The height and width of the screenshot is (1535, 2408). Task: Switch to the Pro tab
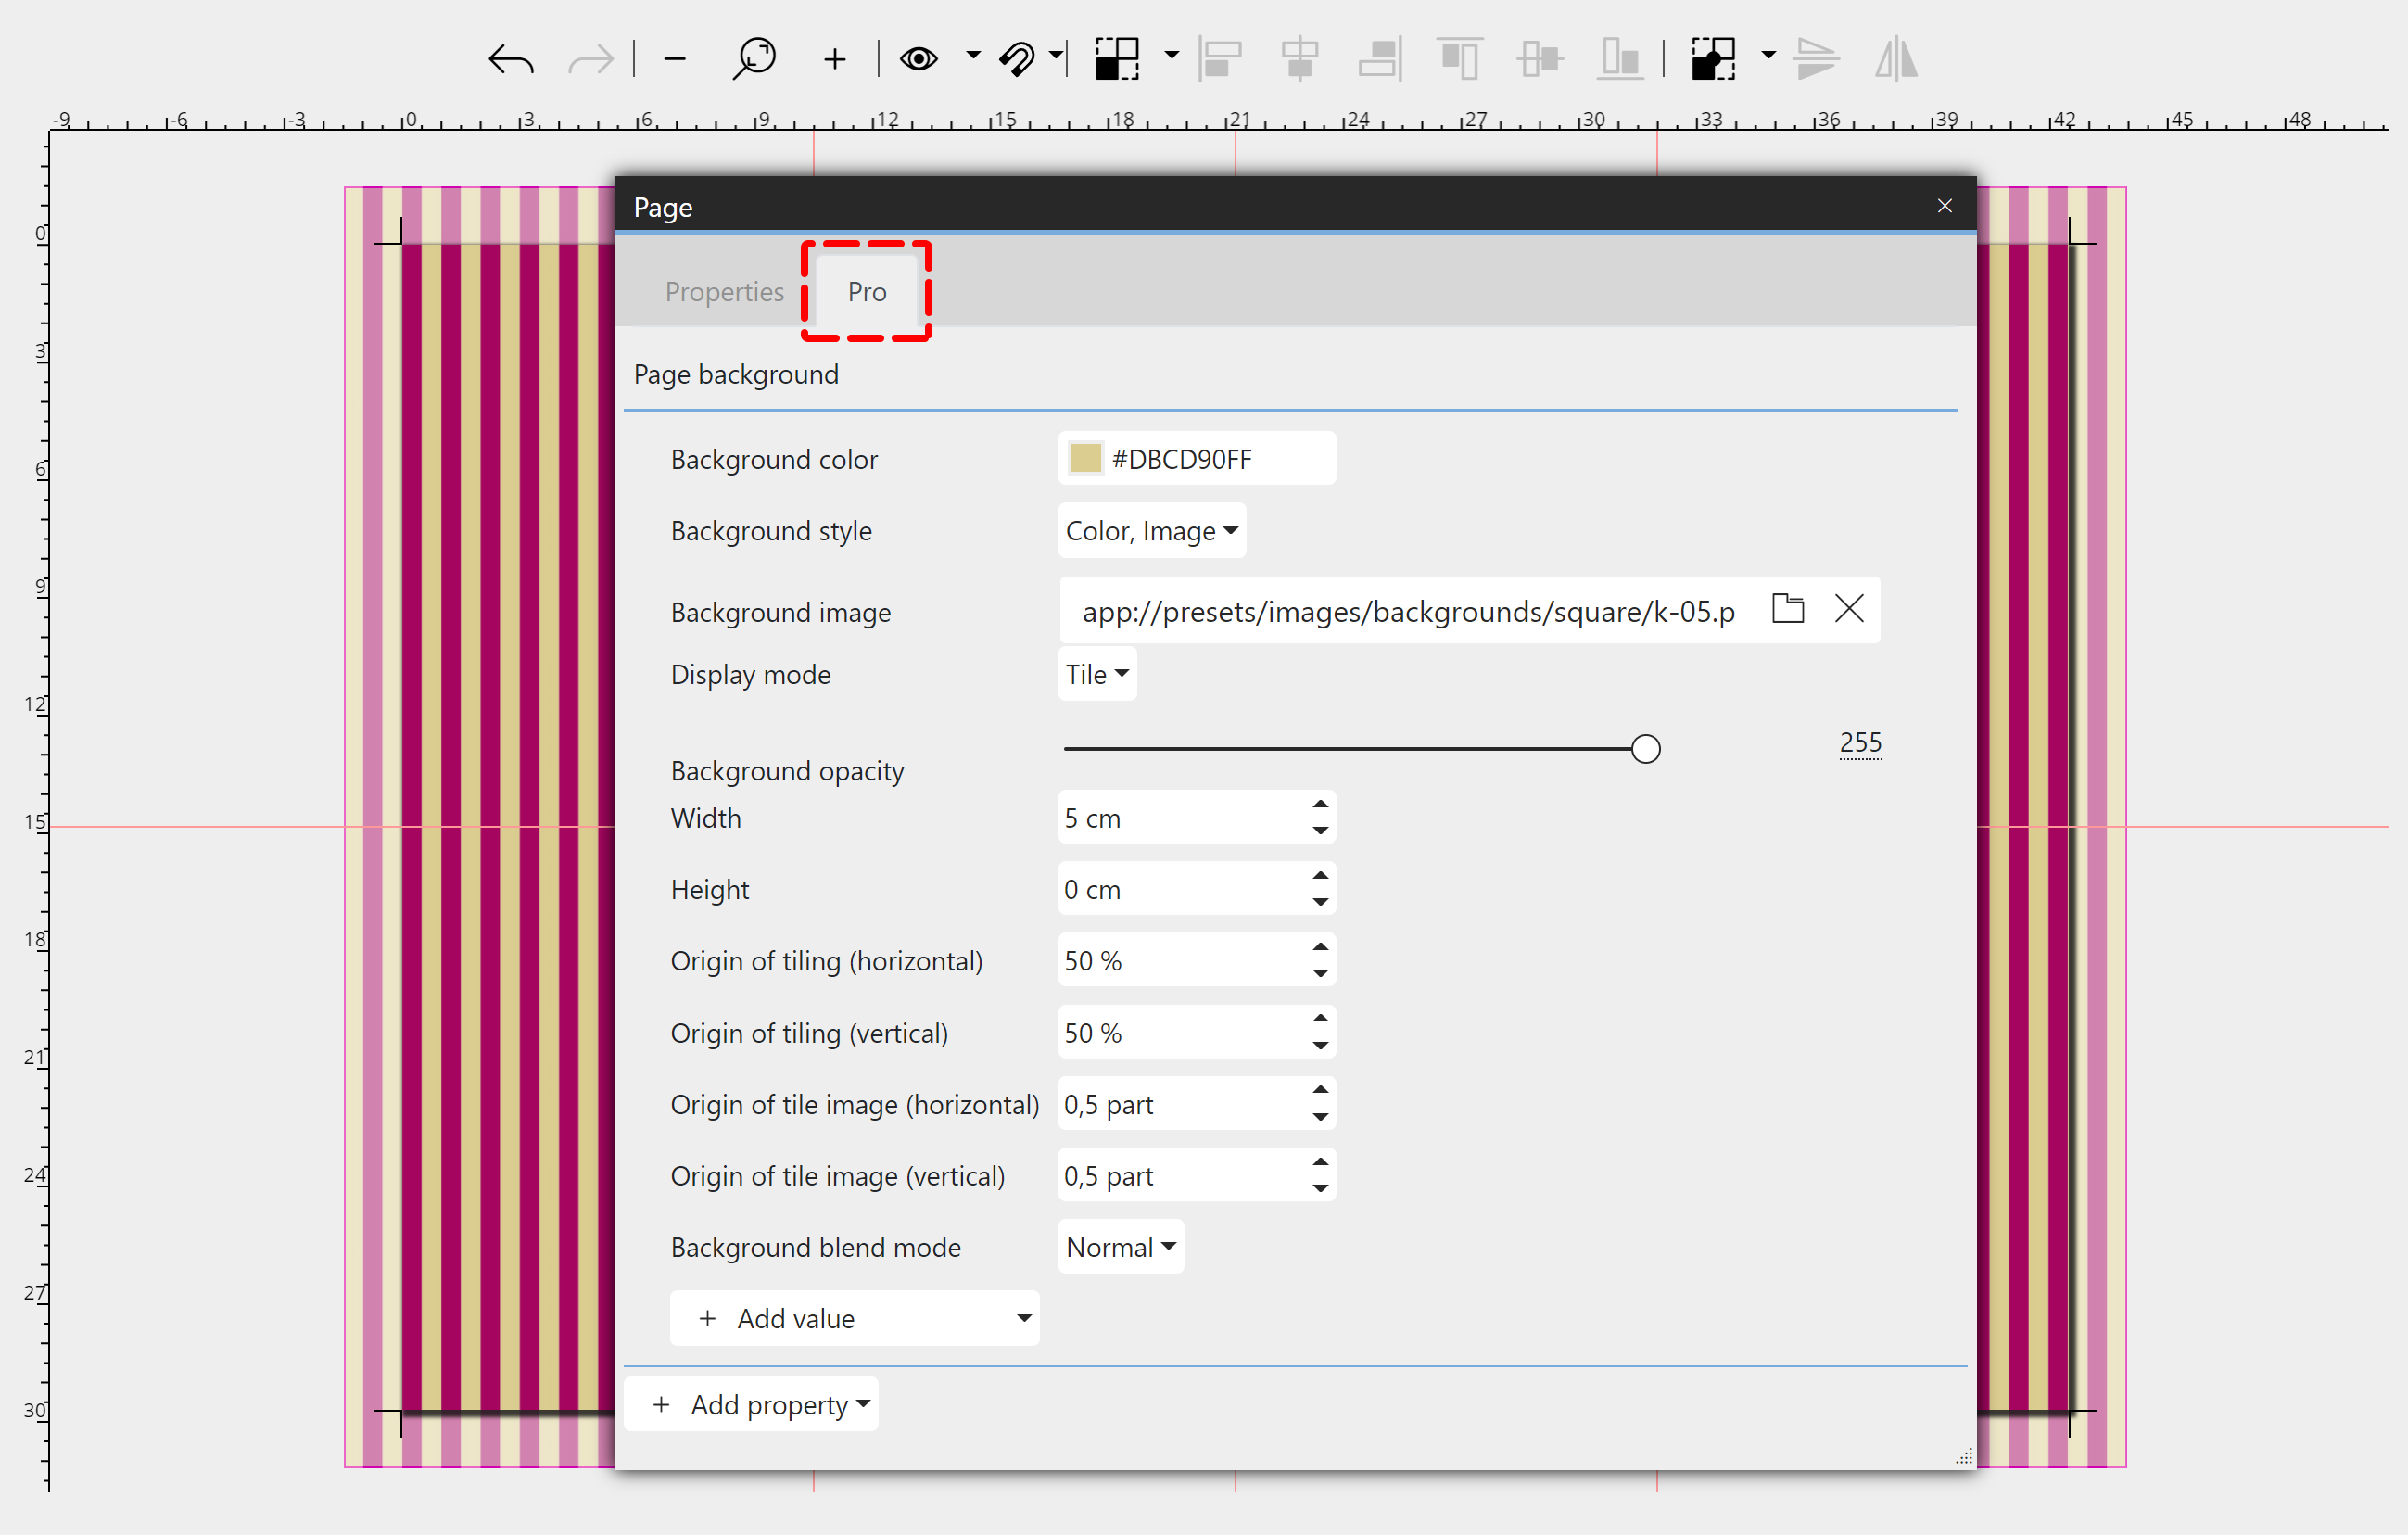867,291
